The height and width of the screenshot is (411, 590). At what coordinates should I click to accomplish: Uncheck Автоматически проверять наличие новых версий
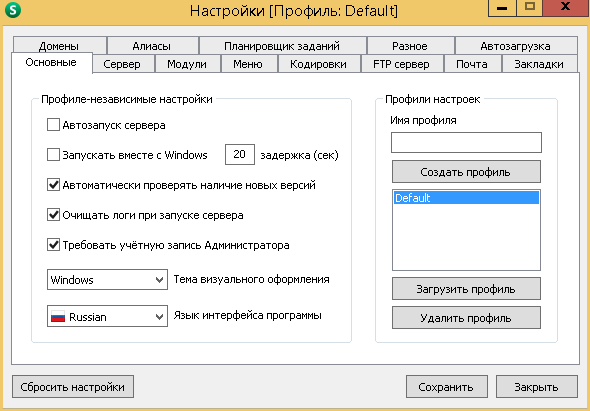[53, 185]
